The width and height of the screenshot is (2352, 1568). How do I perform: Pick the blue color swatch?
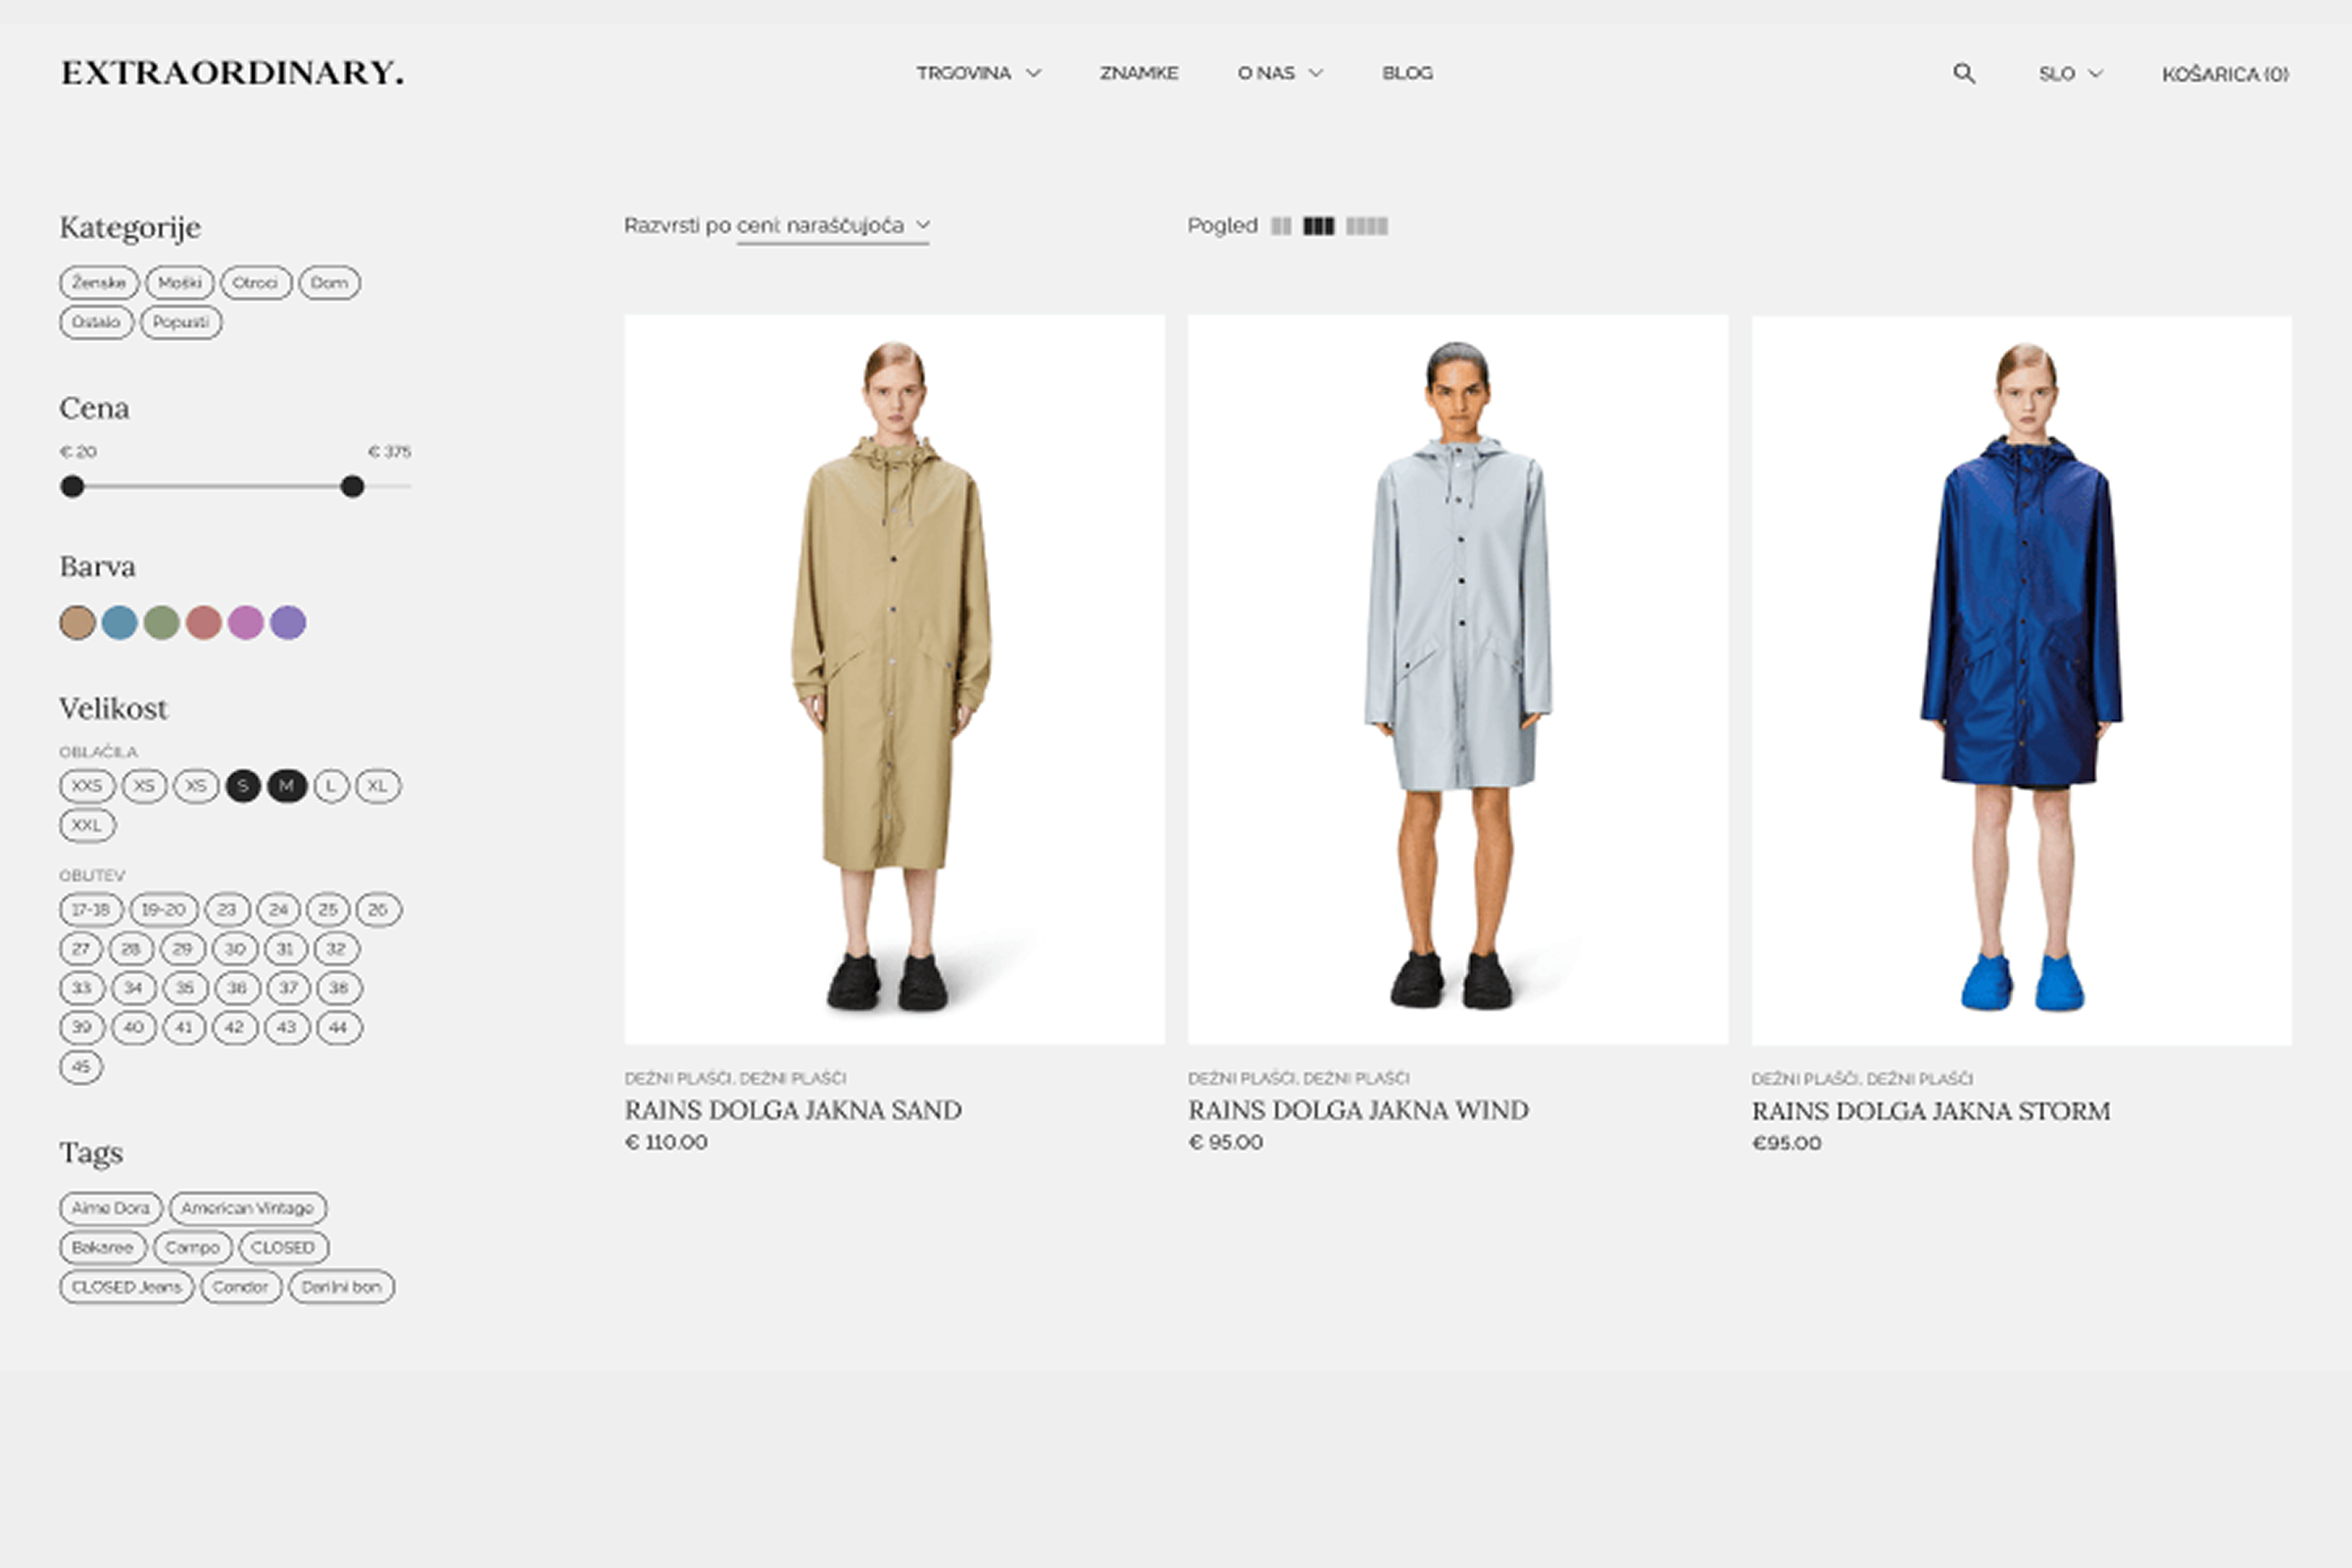(x=119, y=622)
